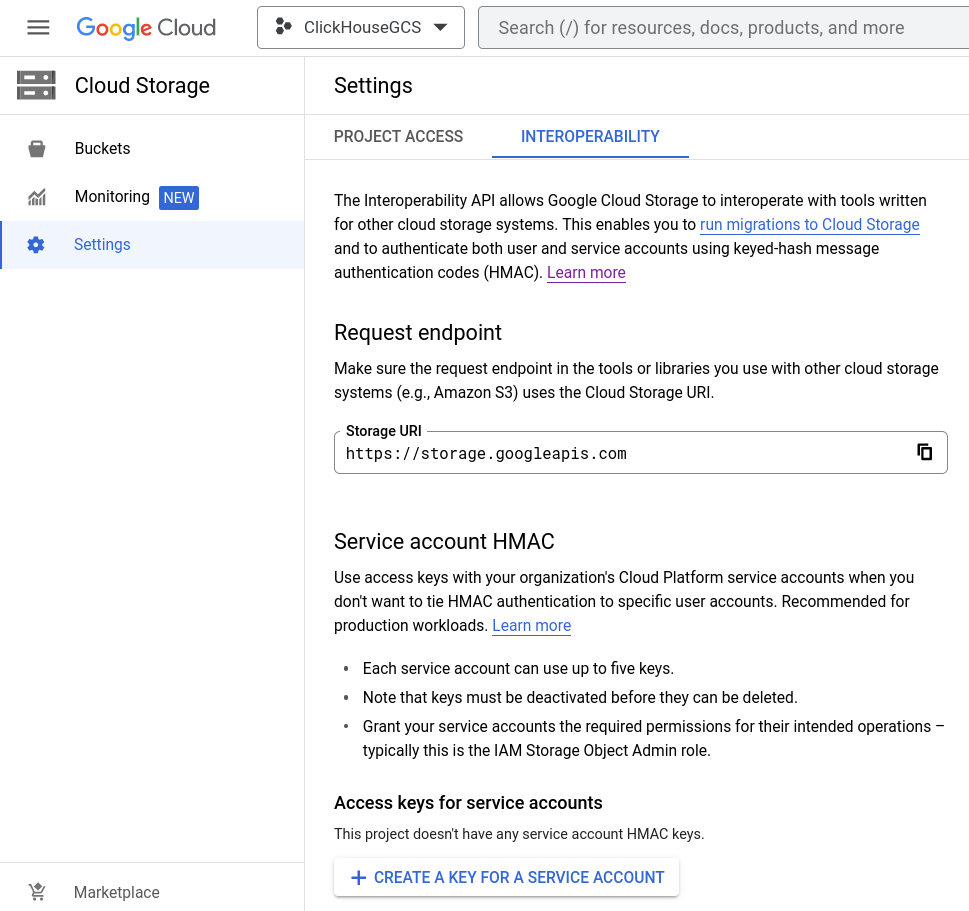969x911 pixels.
Task: Click the Interoperability Learn more link
Action: click(x=586, y=272)
